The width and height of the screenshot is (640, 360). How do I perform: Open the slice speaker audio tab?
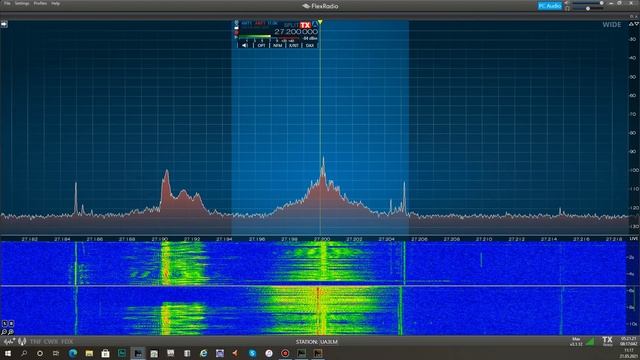click(244, 45)
